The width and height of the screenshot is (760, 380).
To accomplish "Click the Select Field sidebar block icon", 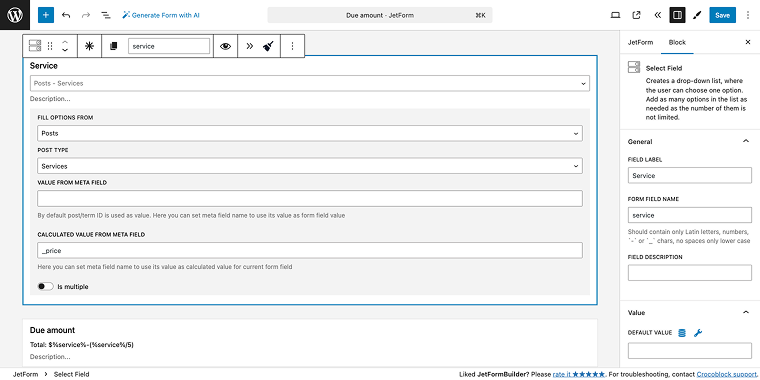I will click(x=634, y=67).
